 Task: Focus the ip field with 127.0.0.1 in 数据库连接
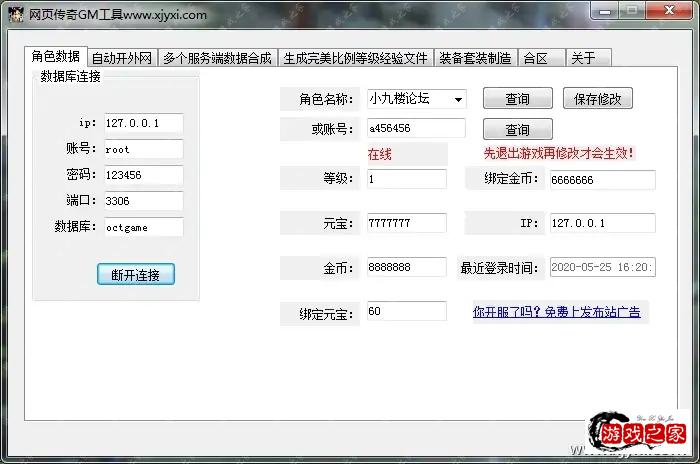click(x=144, y=123)
